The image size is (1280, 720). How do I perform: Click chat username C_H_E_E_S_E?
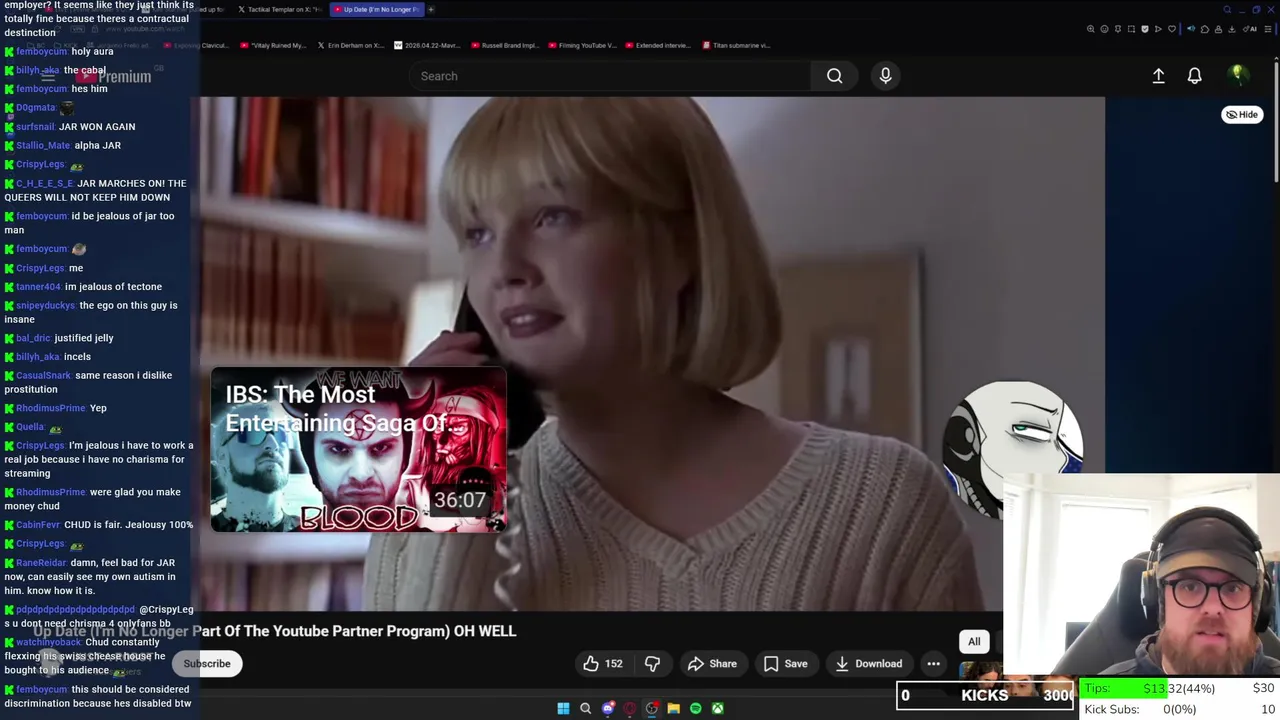point(45,184)
